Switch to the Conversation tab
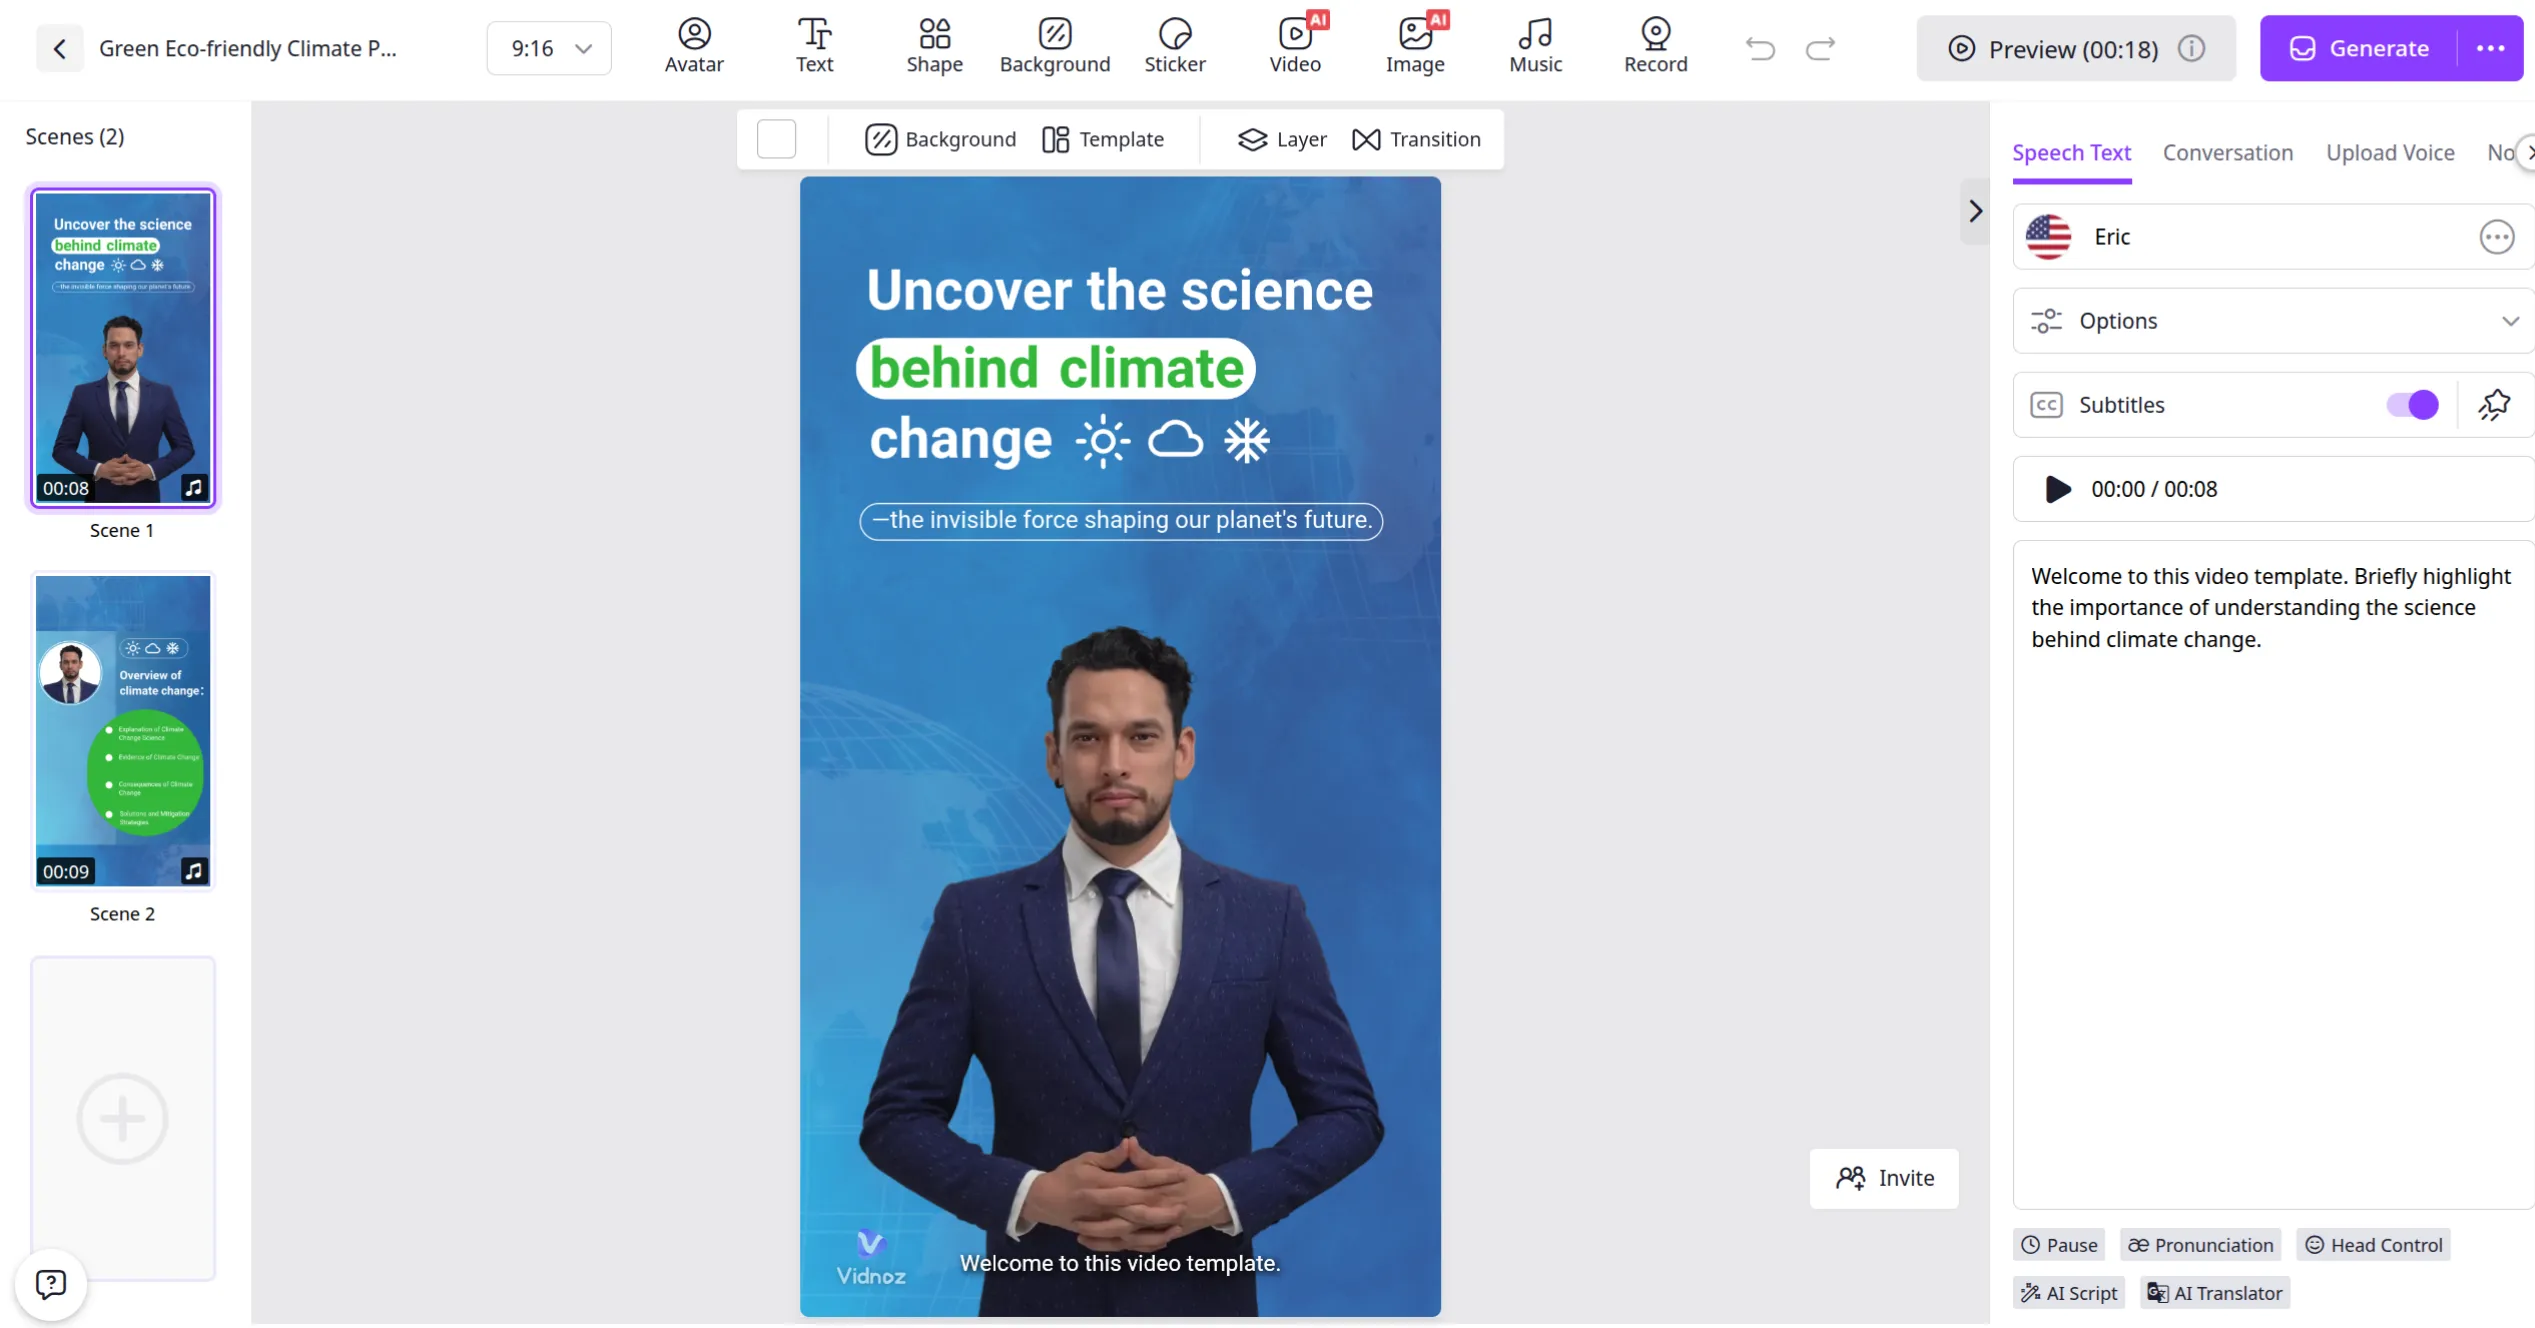Viewport: 2535px width, 1328px height. click(2227, 152)
